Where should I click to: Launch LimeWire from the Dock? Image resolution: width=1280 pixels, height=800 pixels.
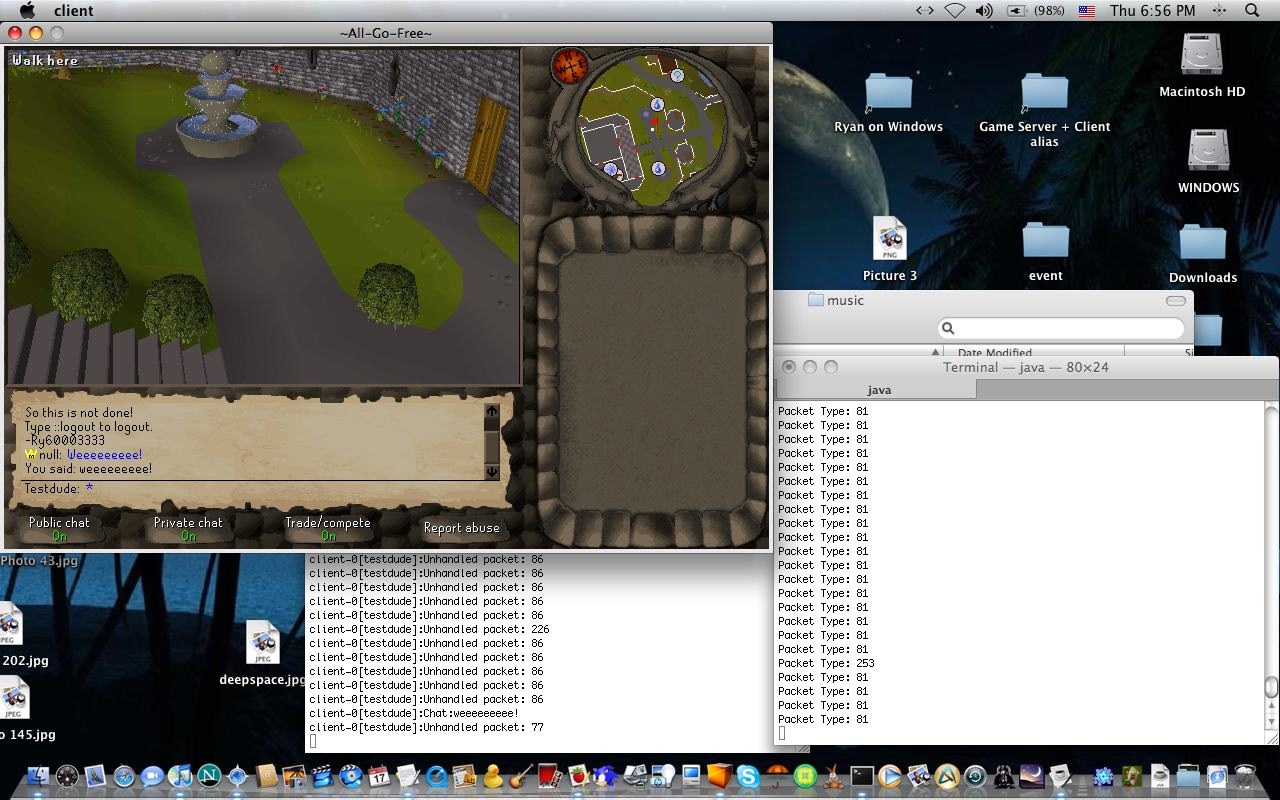point(805,776)
